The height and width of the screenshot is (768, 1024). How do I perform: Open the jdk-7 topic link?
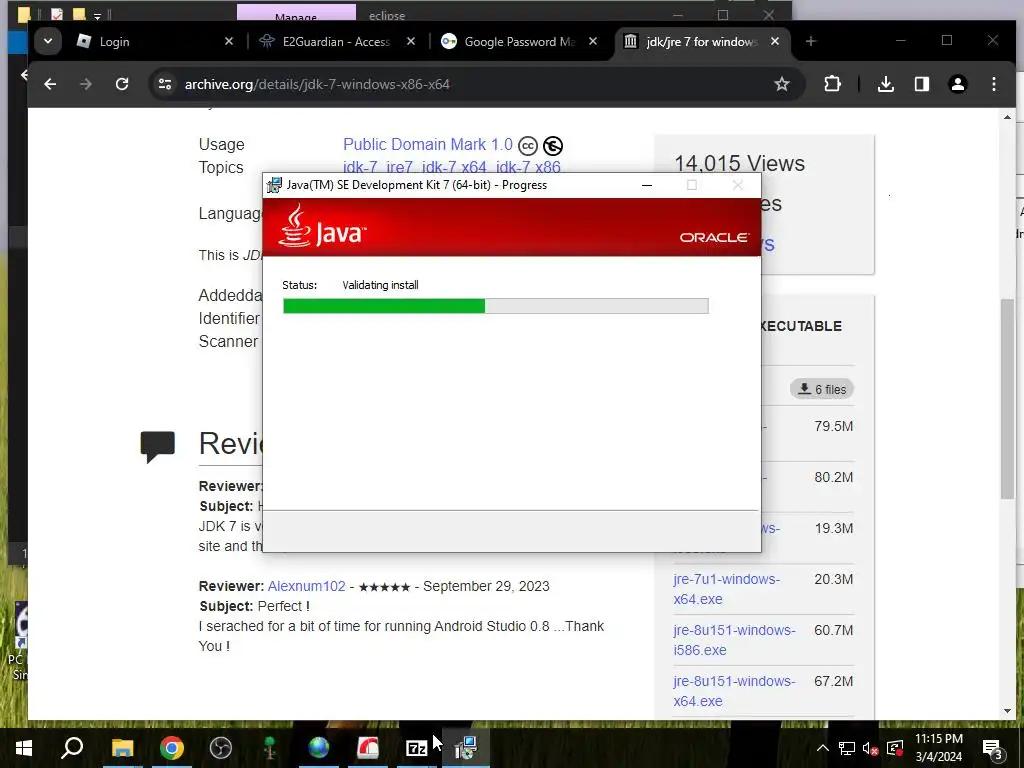point(359,167)
